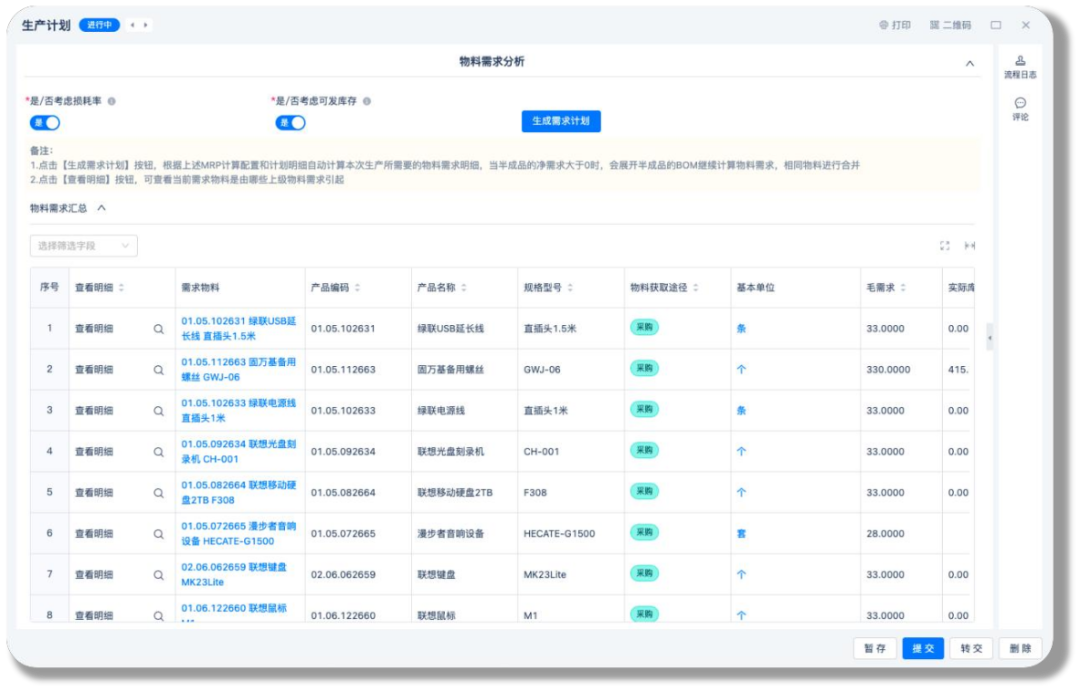Show the 二维码 QR code
This screenshot has width=1080, height=691.
[x=950, y=25]
